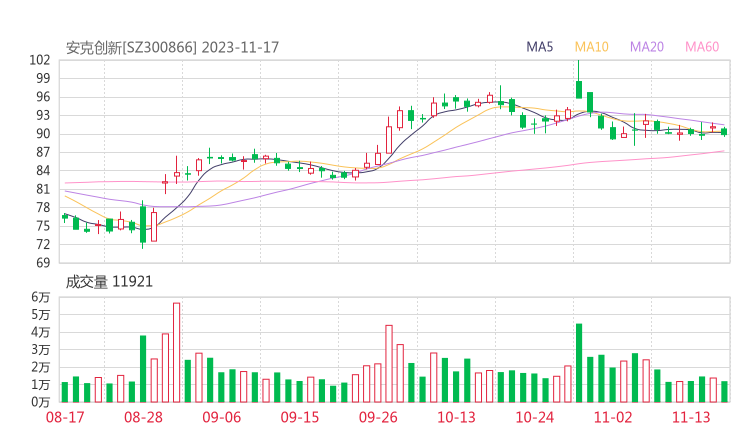The width and height of the screenshot is (740, 440).
Task: Click the 10-24 date axis label
Action: click(534, 417)
